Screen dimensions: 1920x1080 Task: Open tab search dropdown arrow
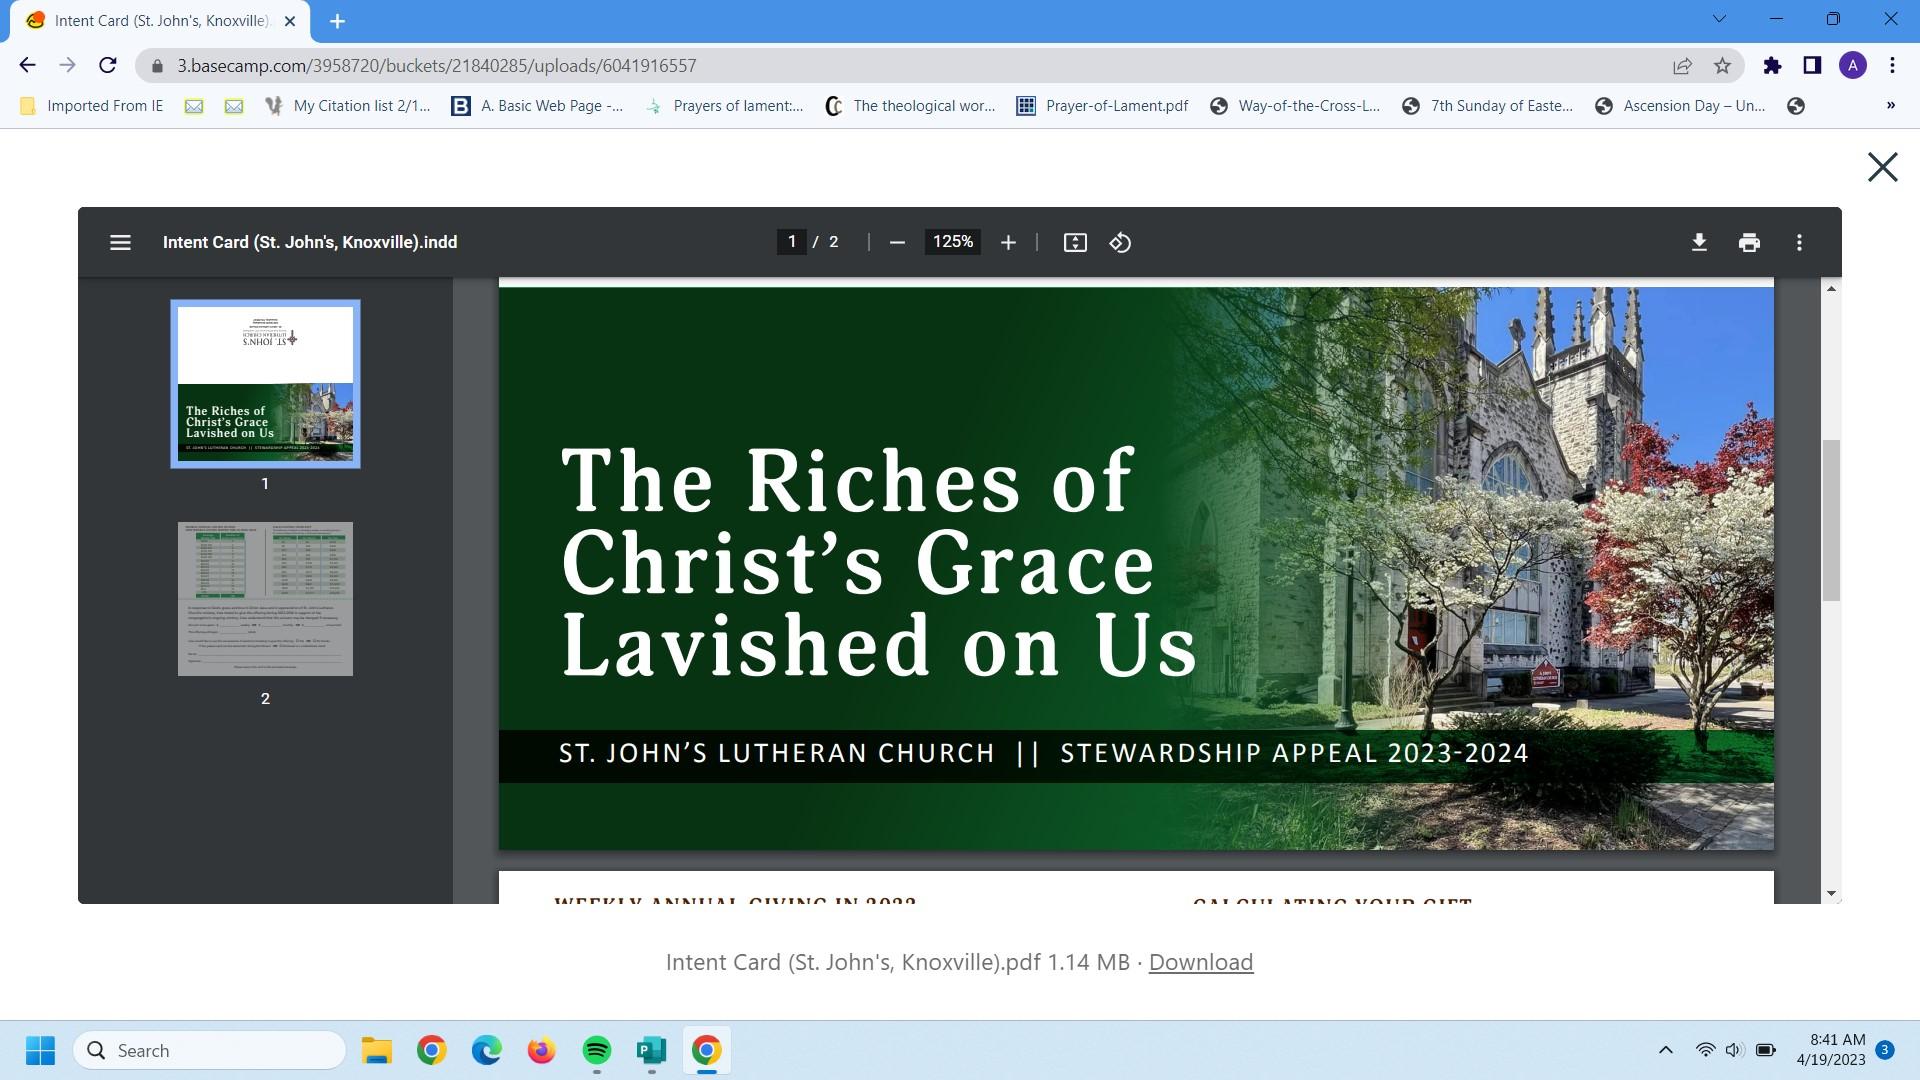pos(1720,19)
